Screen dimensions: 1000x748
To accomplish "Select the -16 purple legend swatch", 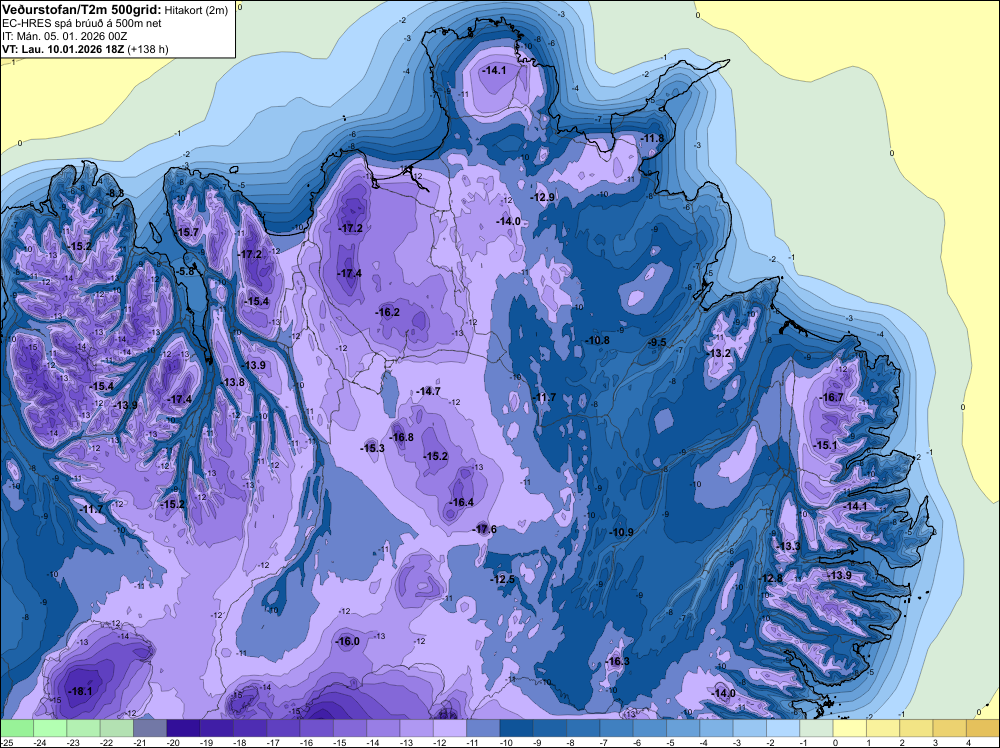I will (x=316, y=728).
